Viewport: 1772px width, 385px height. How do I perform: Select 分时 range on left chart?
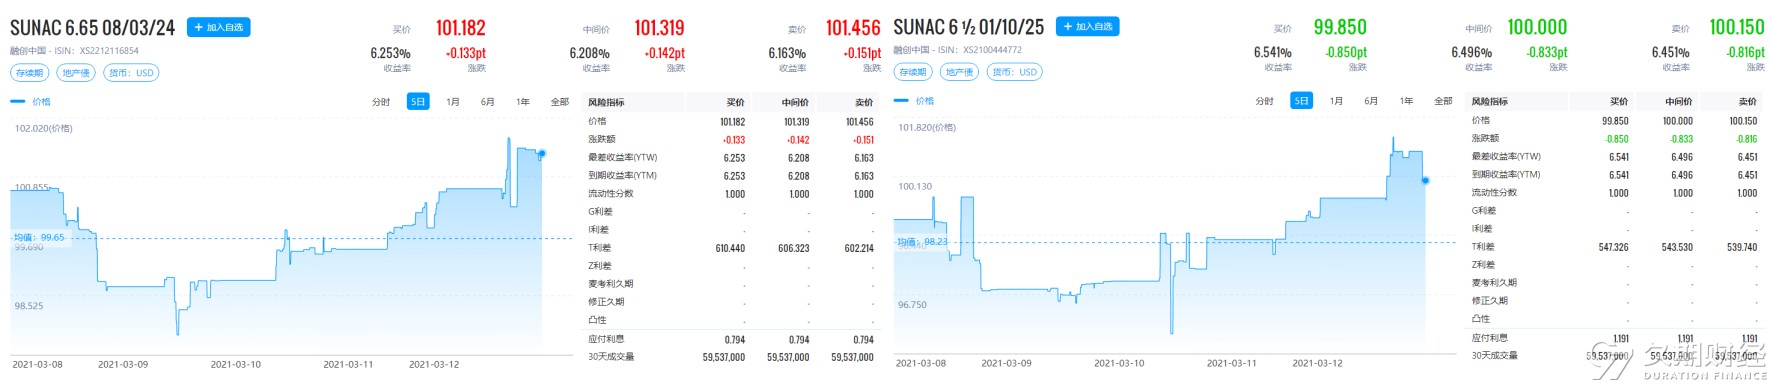(381, 102)
